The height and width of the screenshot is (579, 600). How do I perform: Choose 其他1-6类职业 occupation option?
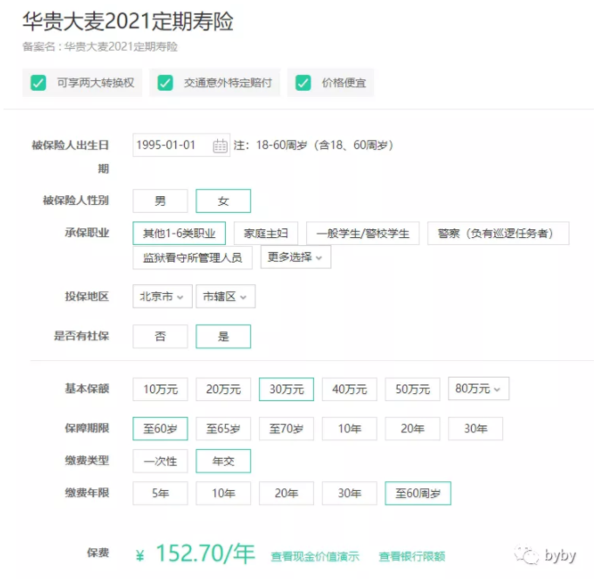coord(179,233)
